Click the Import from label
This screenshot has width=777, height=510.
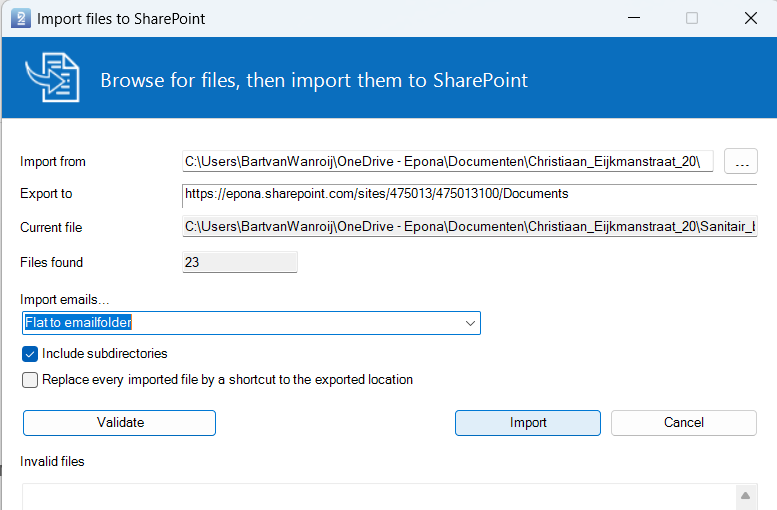pyautogui.click(x=53, y=162)
